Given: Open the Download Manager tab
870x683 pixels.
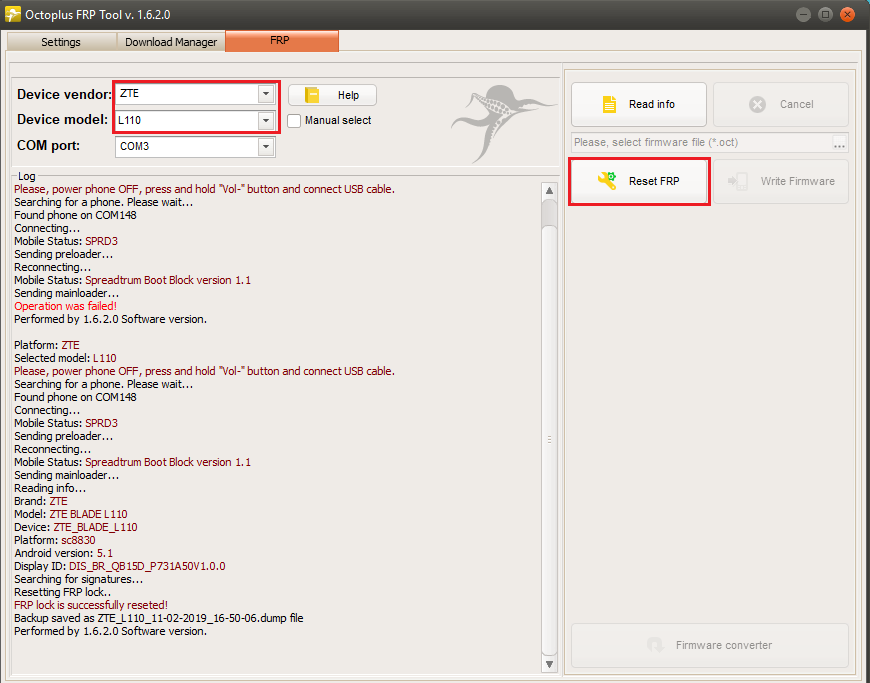Looking at the screenshot, I should pyautogui.click(x=171, y=42).
